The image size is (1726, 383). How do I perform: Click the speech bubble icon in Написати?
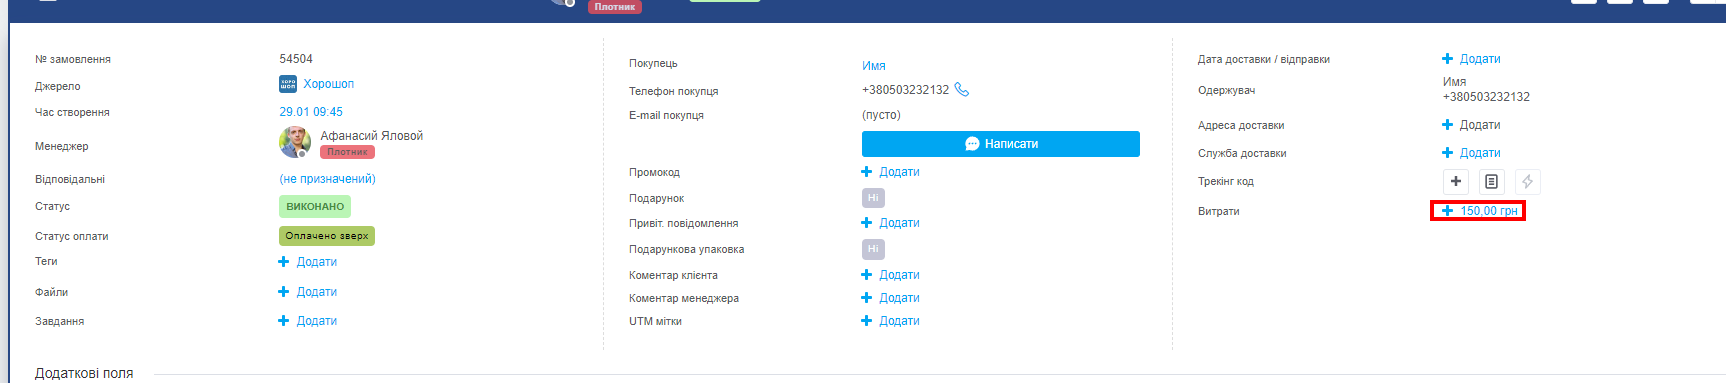(972, 144)
